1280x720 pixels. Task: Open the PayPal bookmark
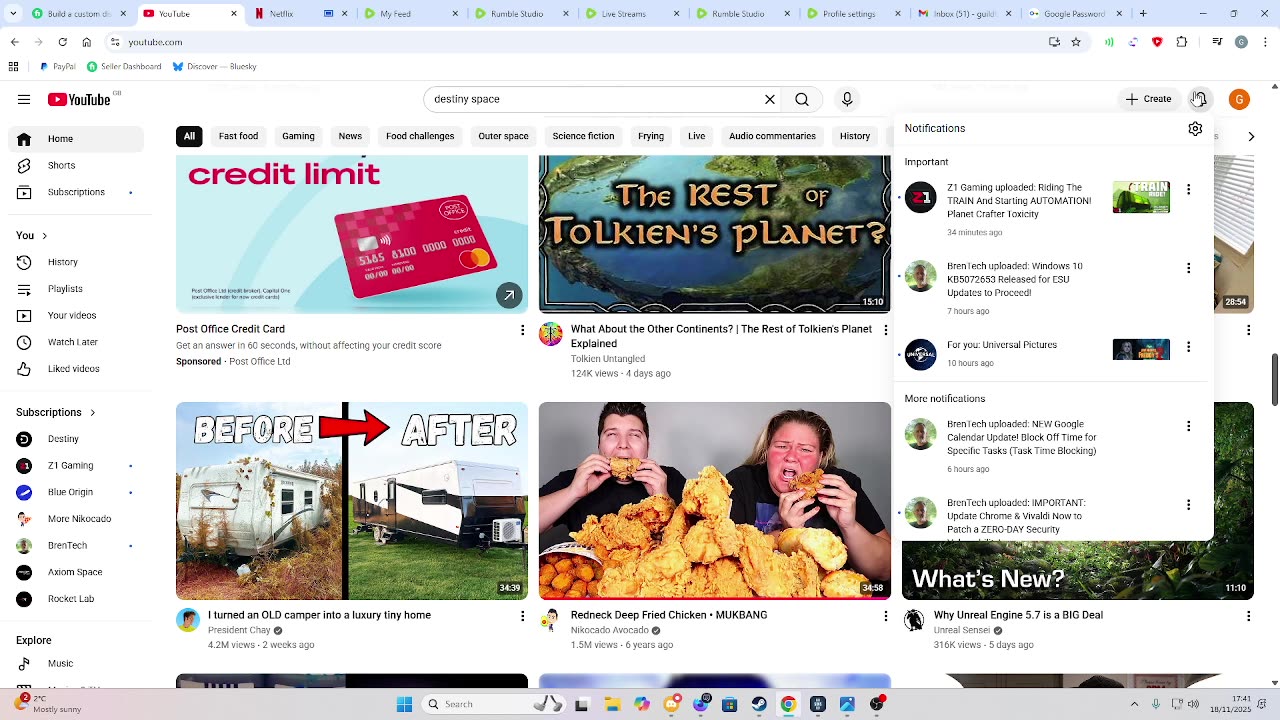(58, 67)
